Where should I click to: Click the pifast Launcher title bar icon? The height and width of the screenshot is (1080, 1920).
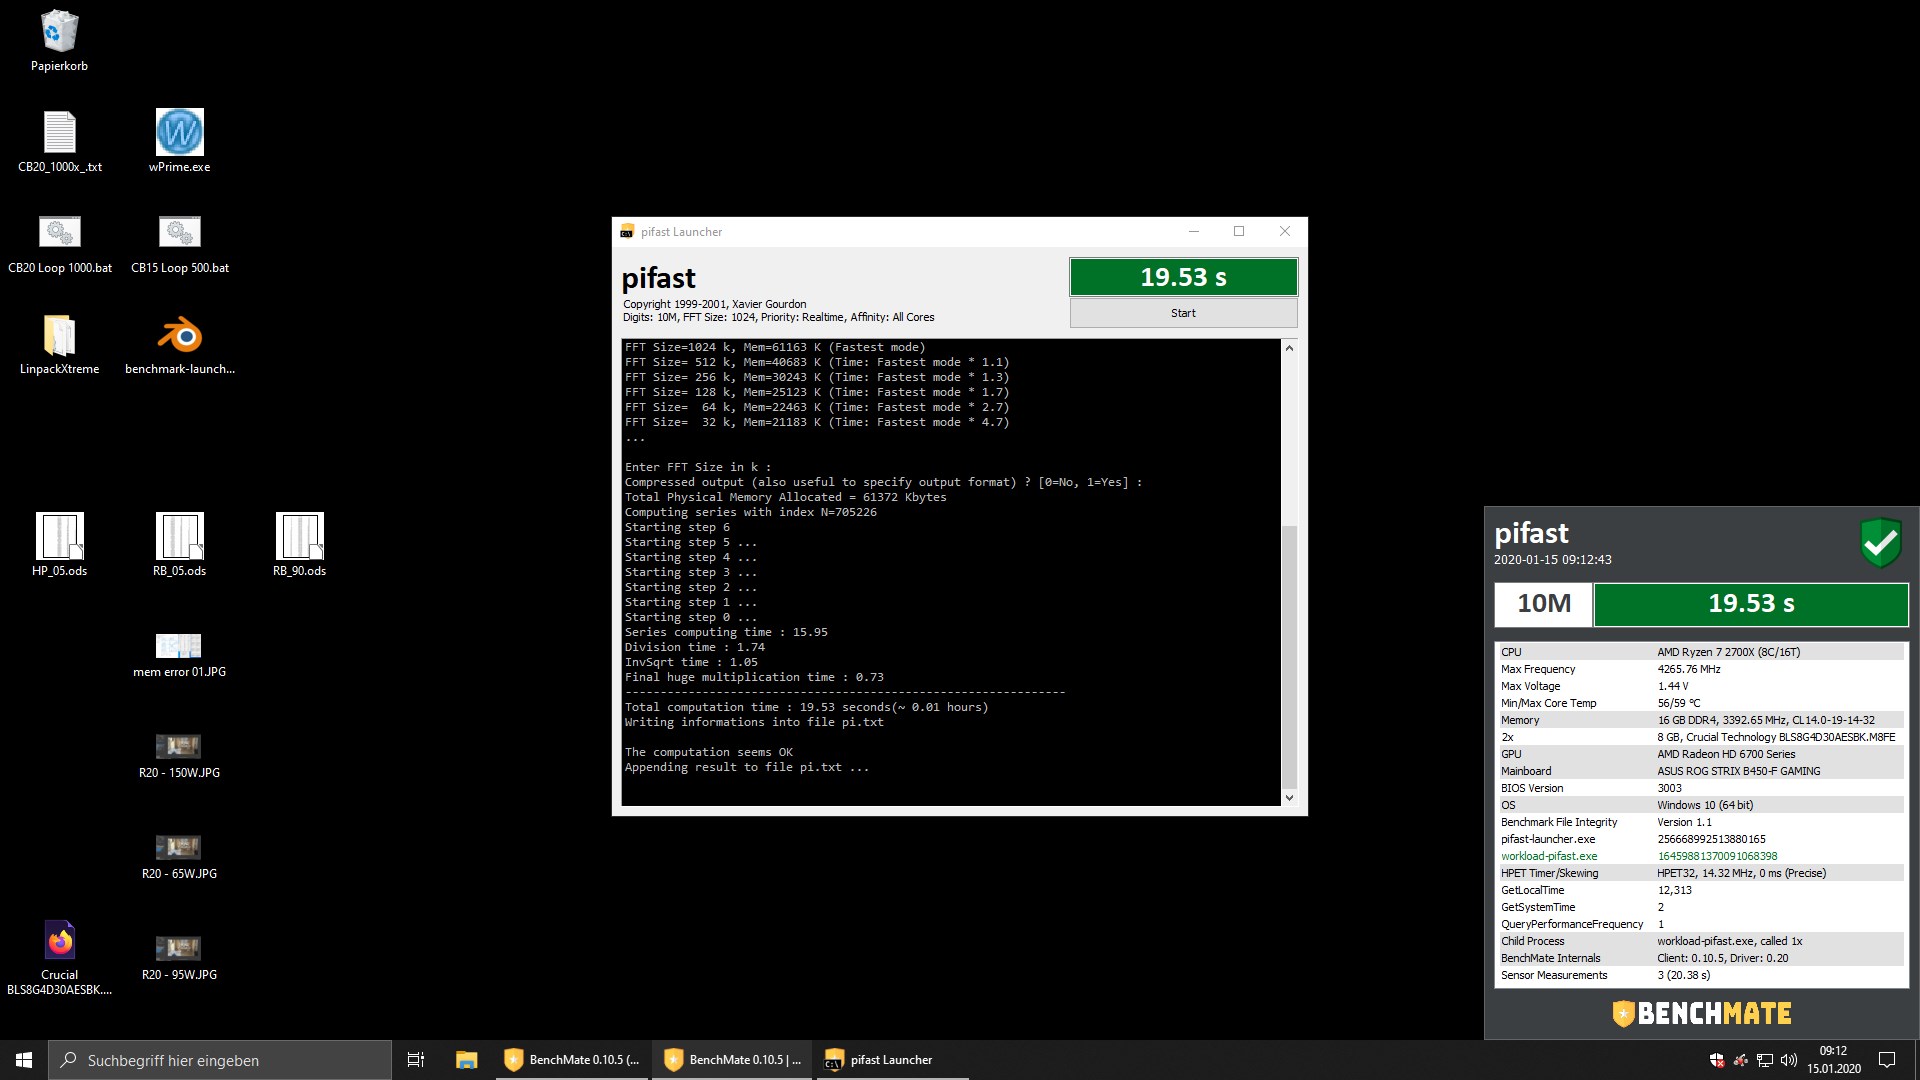pos(627,232)
